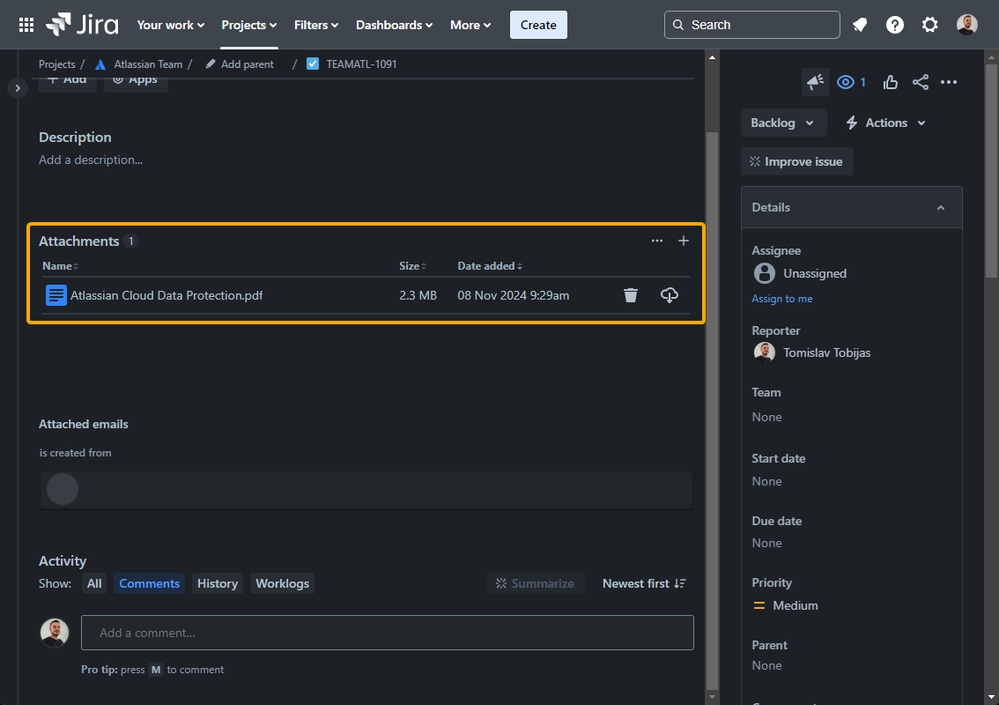
Task: Click the Add parent pencil icon
Action: click(210, 64)
